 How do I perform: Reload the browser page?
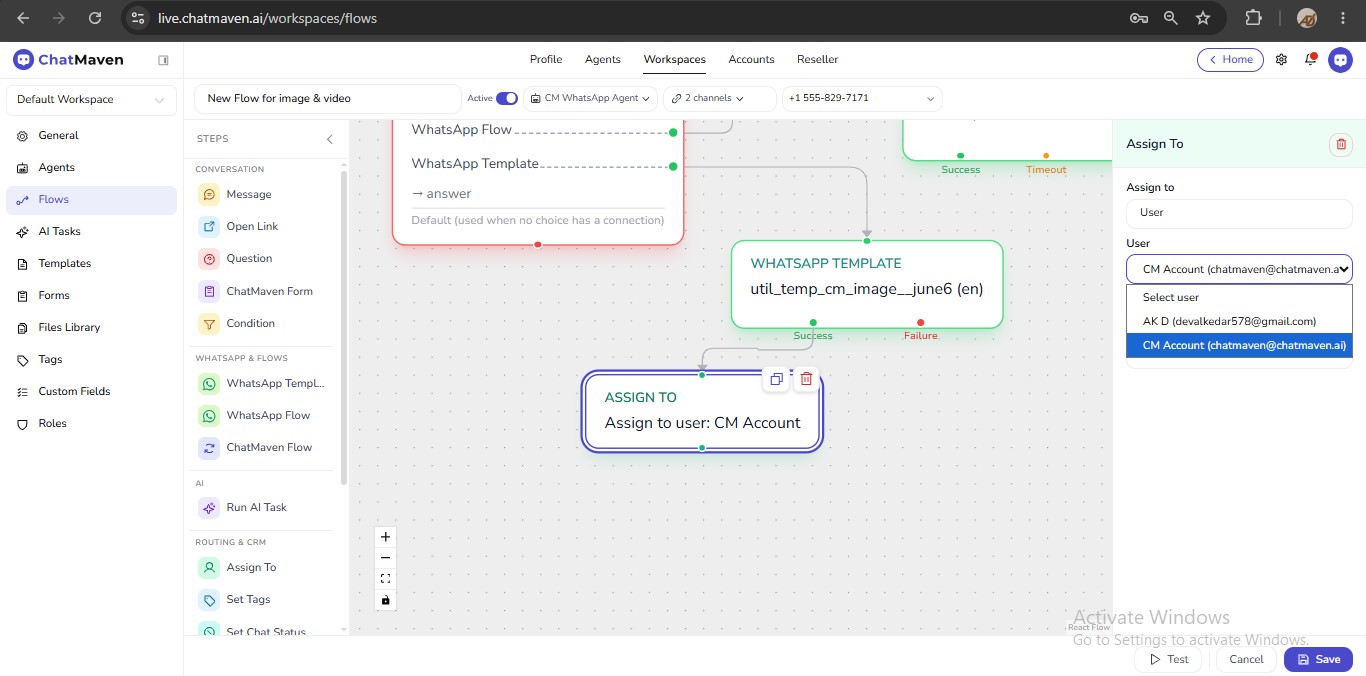94,18
